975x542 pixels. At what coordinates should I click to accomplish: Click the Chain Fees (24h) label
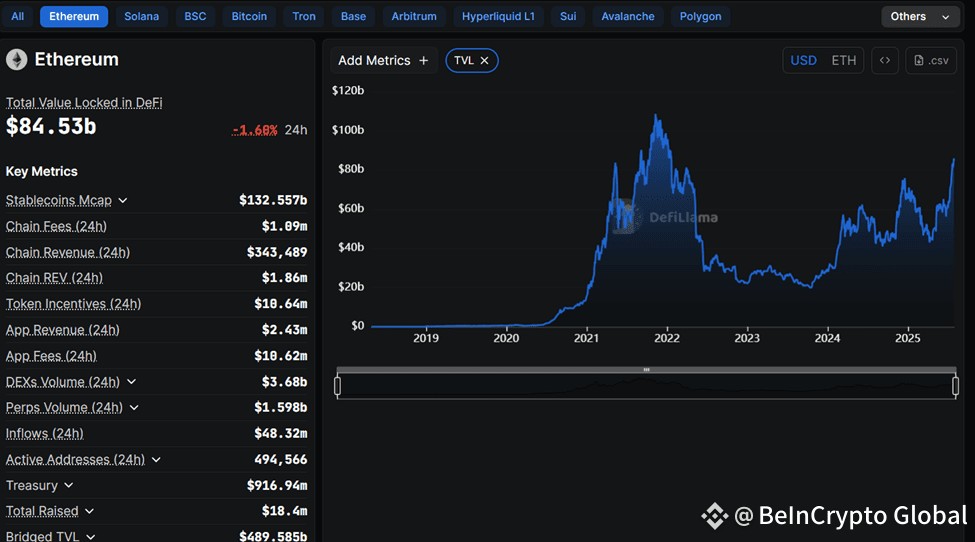[56, 226]
